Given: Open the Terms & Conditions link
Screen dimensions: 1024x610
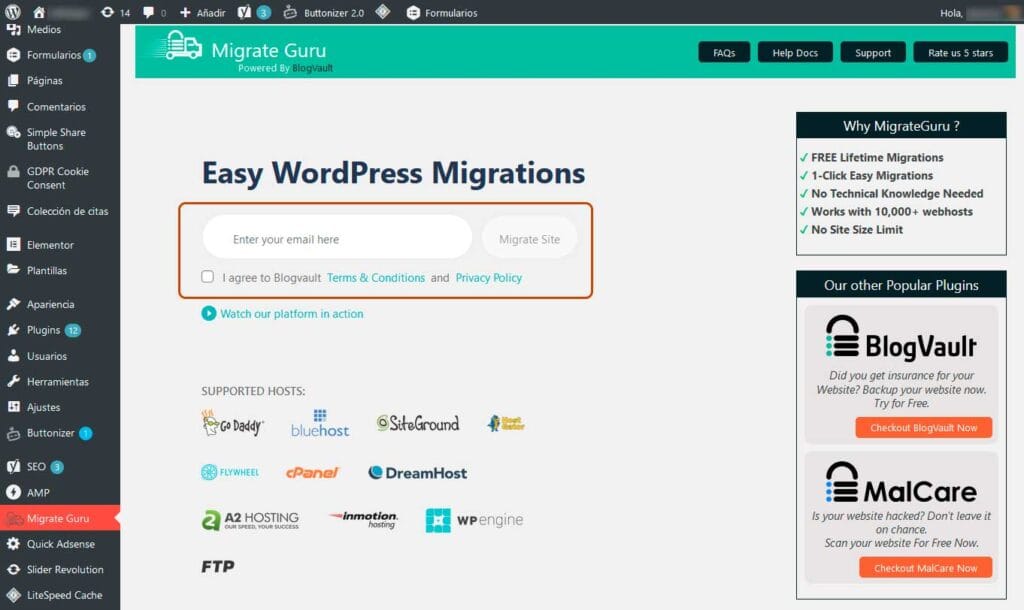Looking at the screenshot, I should point(375,278).
